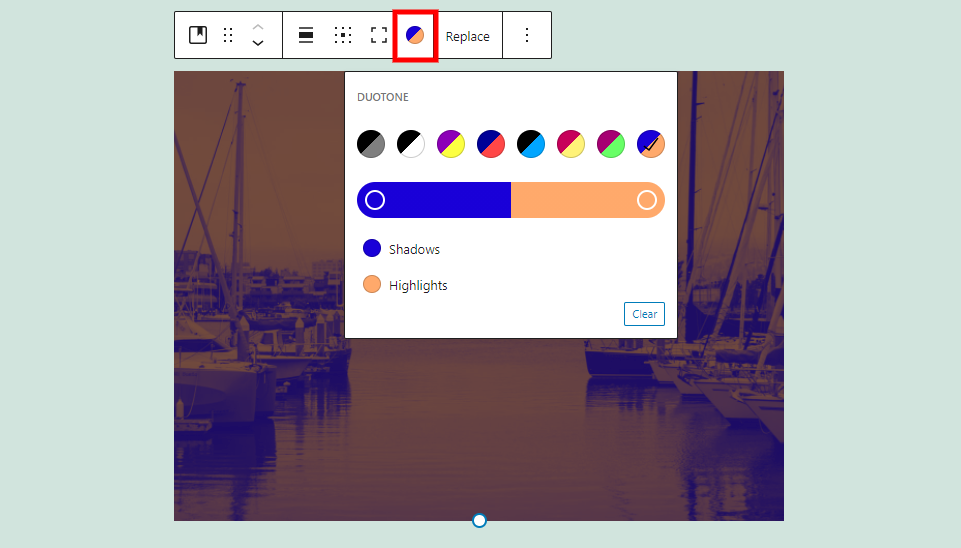Pick the black and blue duotone preset
961x548 pixels.
point(531,144)
